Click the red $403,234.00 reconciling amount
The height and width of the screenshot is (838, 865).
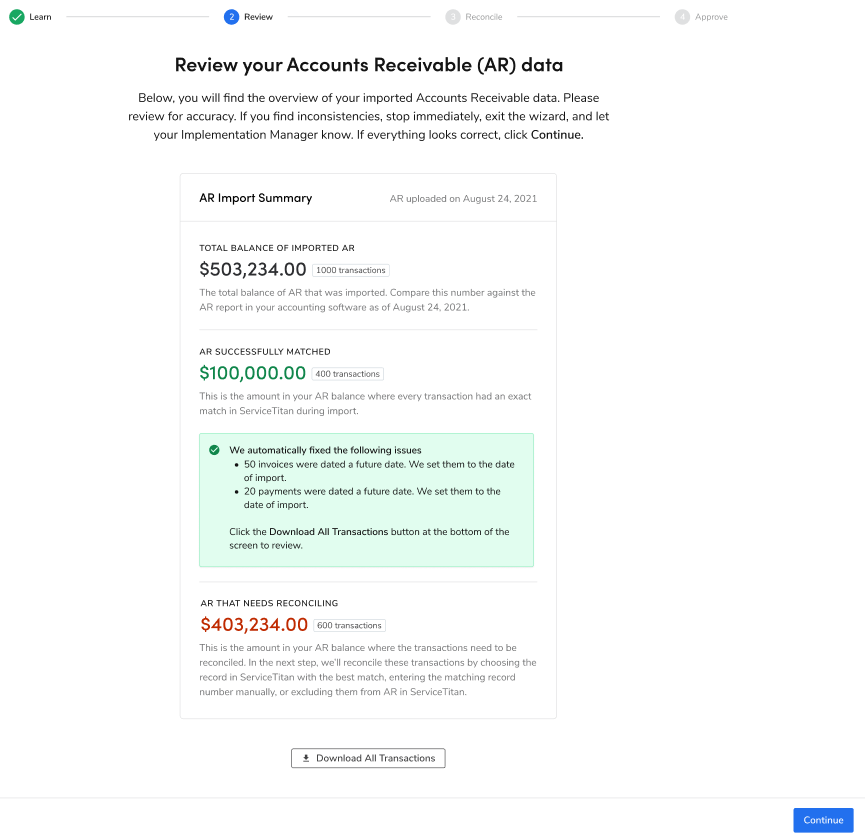254,625
